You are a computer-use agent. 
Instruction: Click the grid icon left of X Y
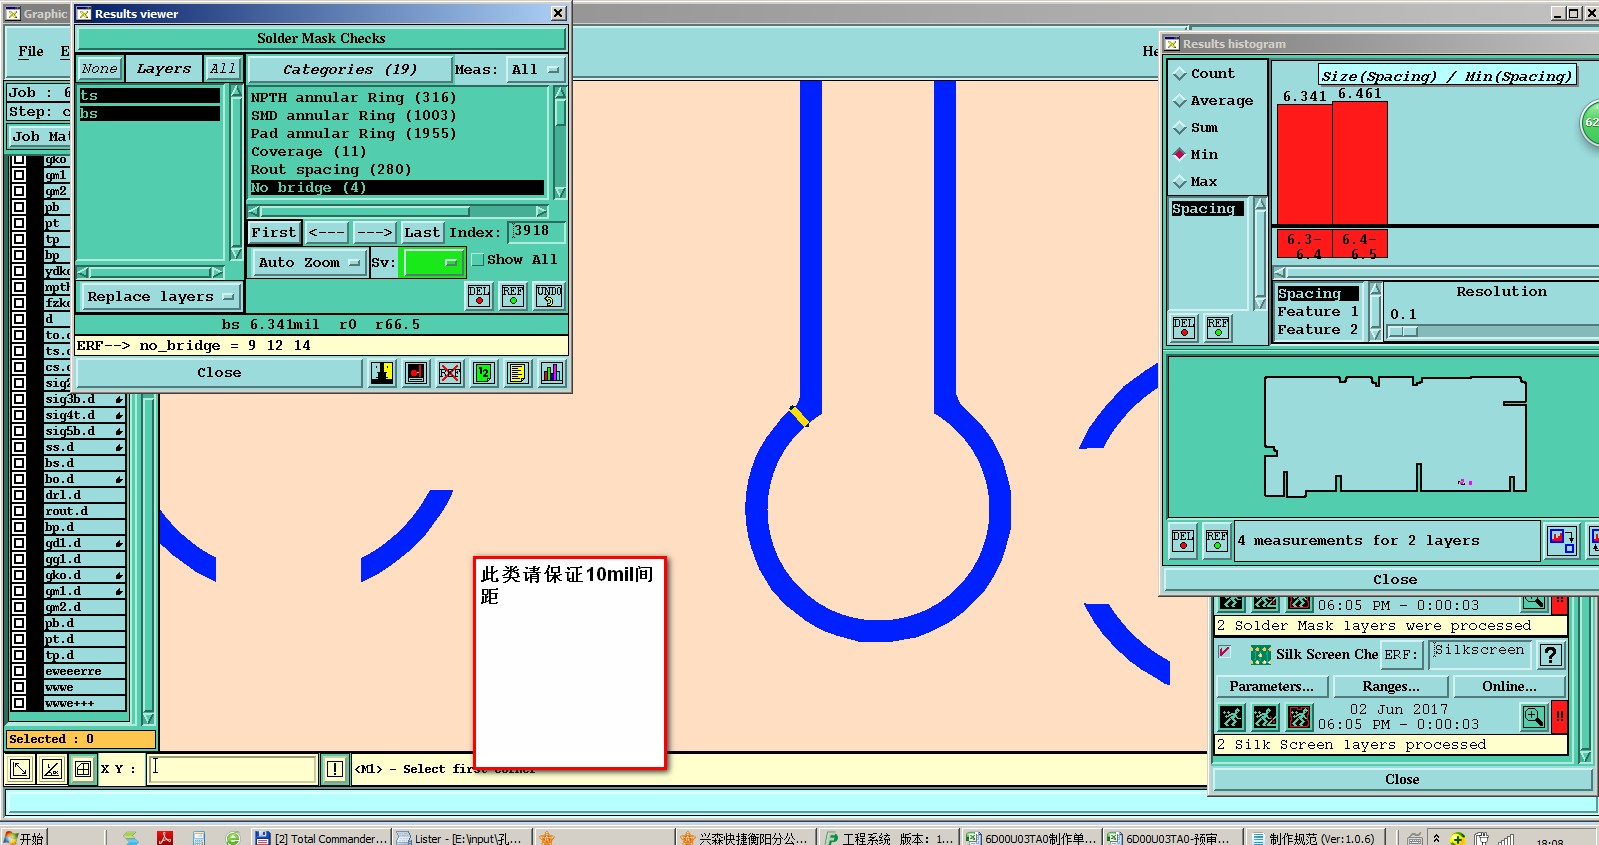pyautogui.click(x=83, y=769)
